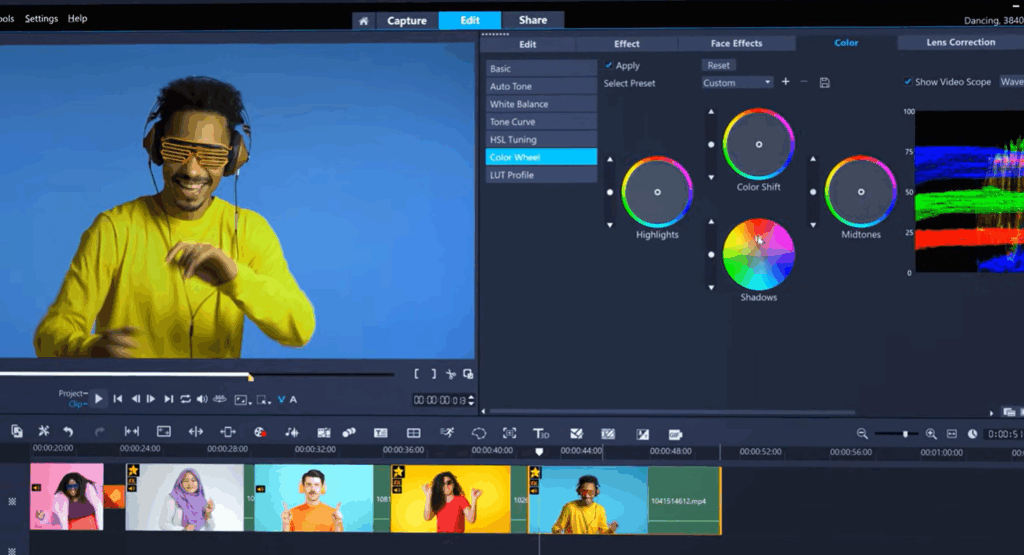Open the Face Effects tab

tap(736, 43)
